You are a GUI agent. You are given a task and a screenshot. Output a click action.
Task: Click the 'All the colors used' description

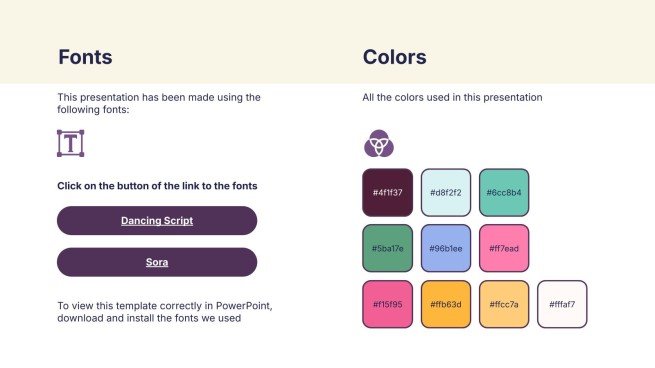452,97
